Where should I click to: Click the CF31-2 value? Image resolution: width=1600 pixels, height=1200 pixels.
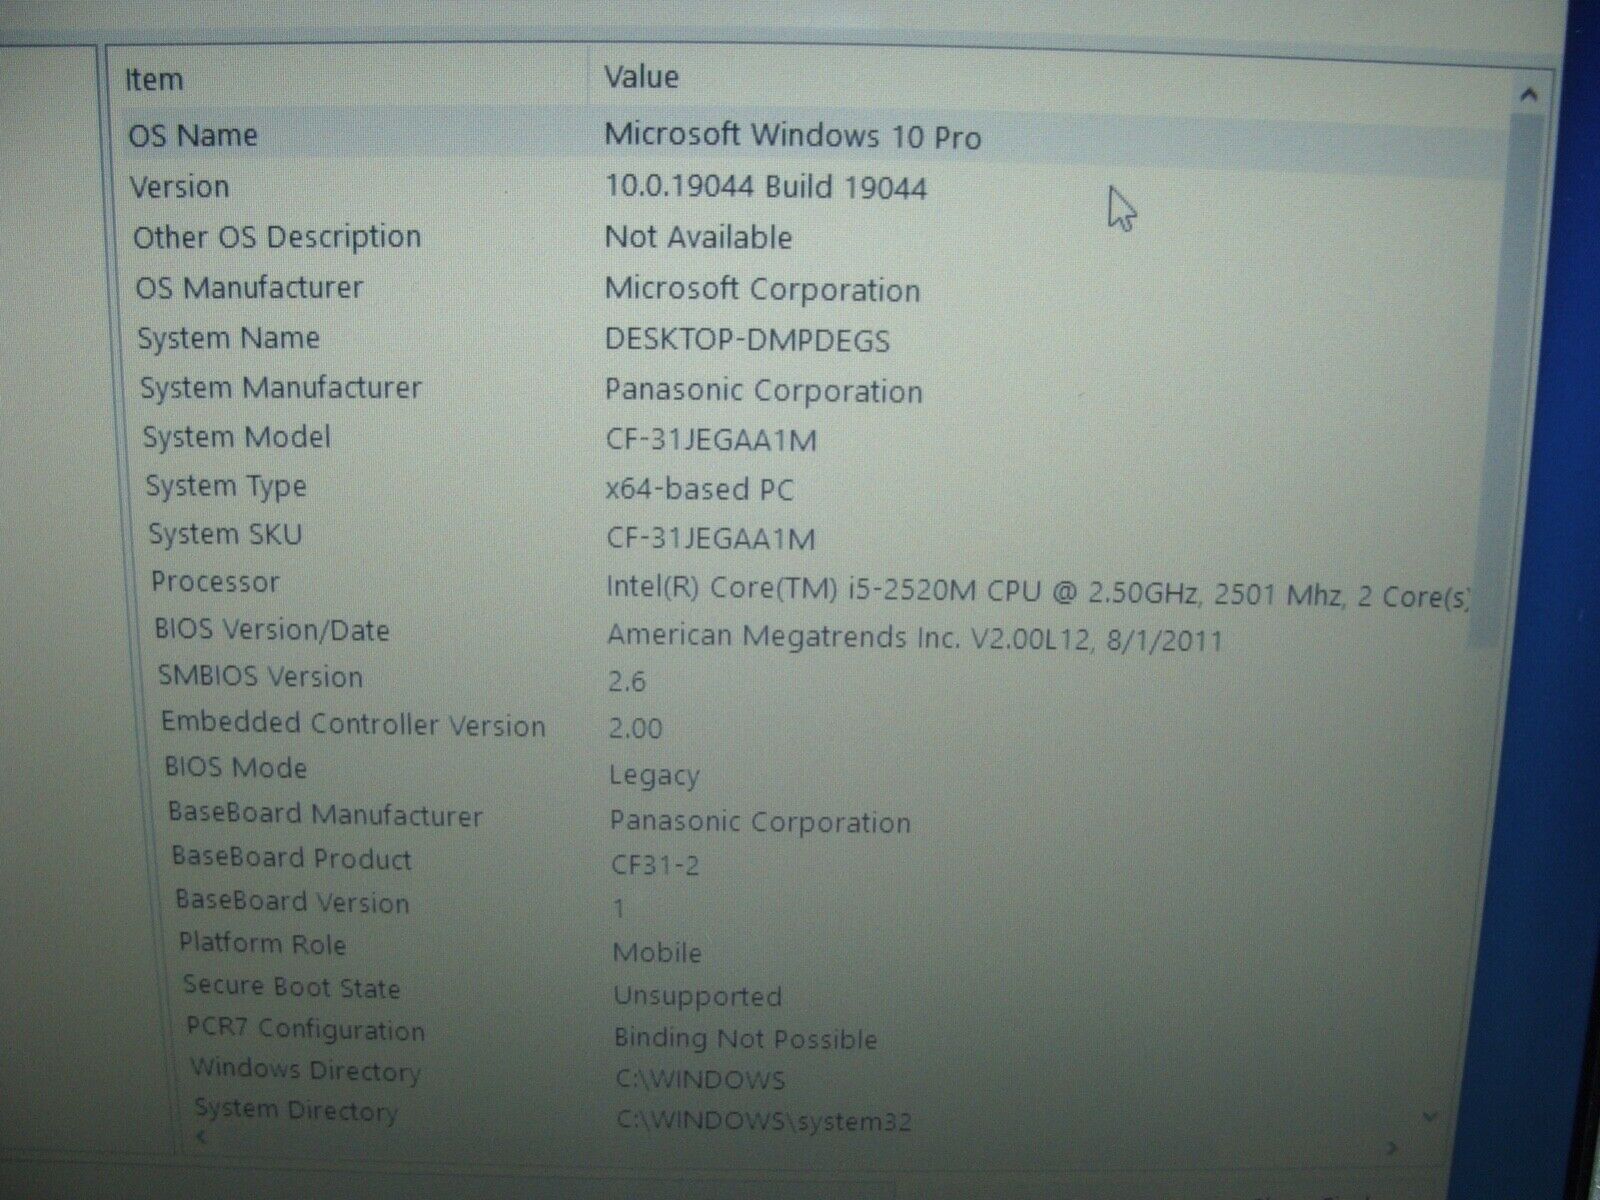point(655,865)
